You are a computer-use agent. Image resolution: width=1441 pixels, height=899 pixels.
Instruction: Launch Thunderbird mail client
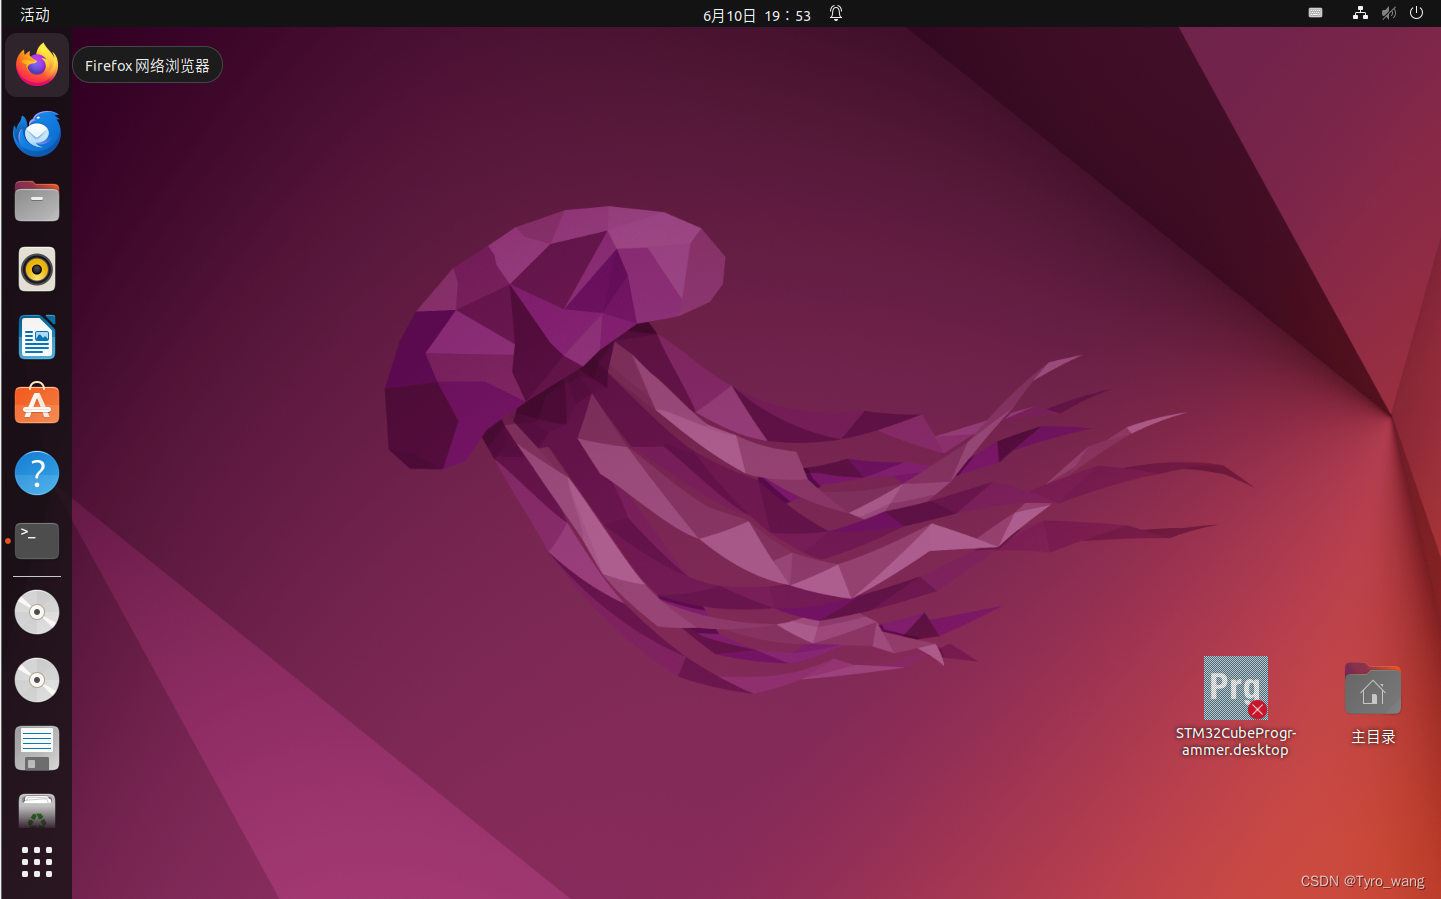[x=36, y=133]
